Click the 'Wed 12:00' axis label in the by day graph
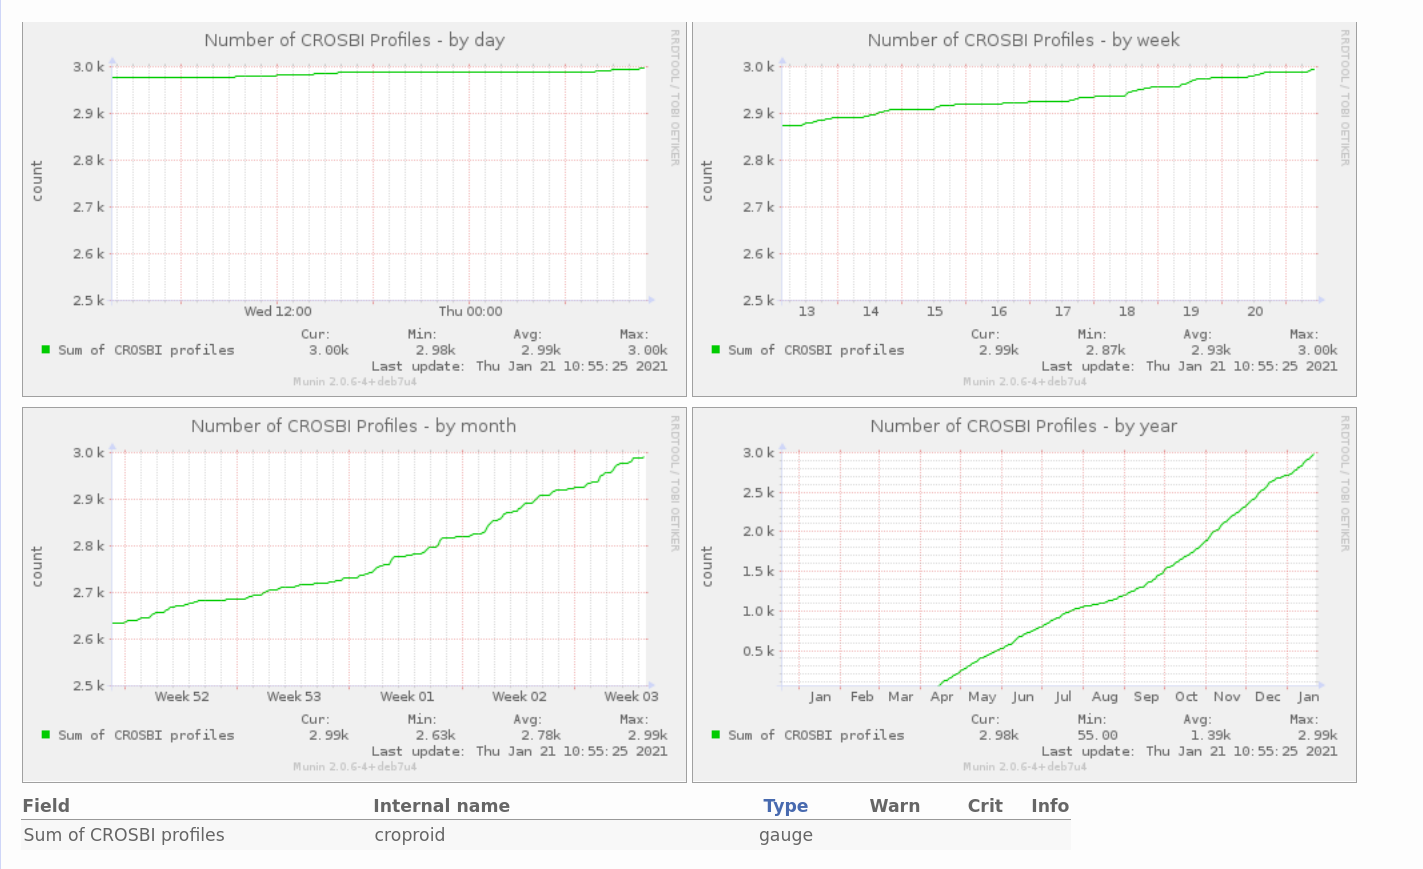The height and width of the screenshot is (869, 1423). click(278, 311)
